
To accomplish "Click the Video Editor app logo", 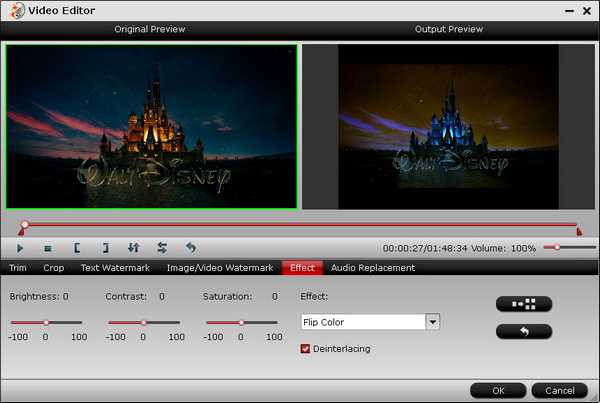I will point(16,10).
